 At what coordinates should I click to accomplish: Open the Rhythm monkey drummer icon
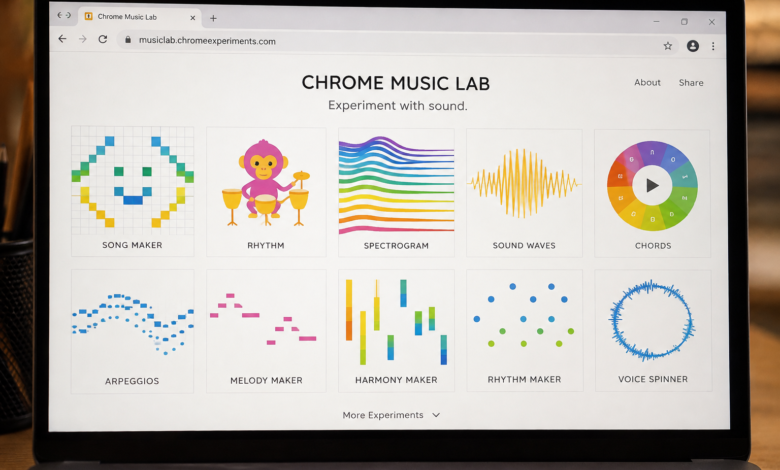(x=266, y=183)
